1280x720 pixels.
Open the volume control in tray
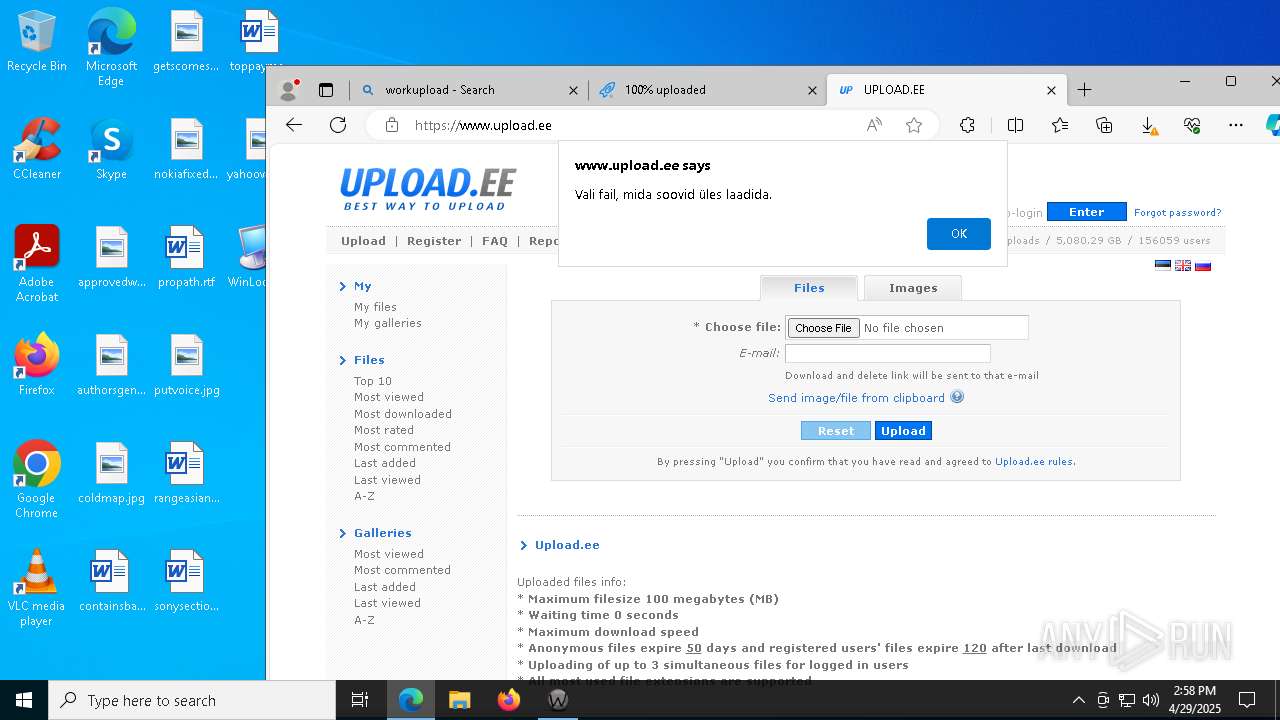[x=1151, y=700]
